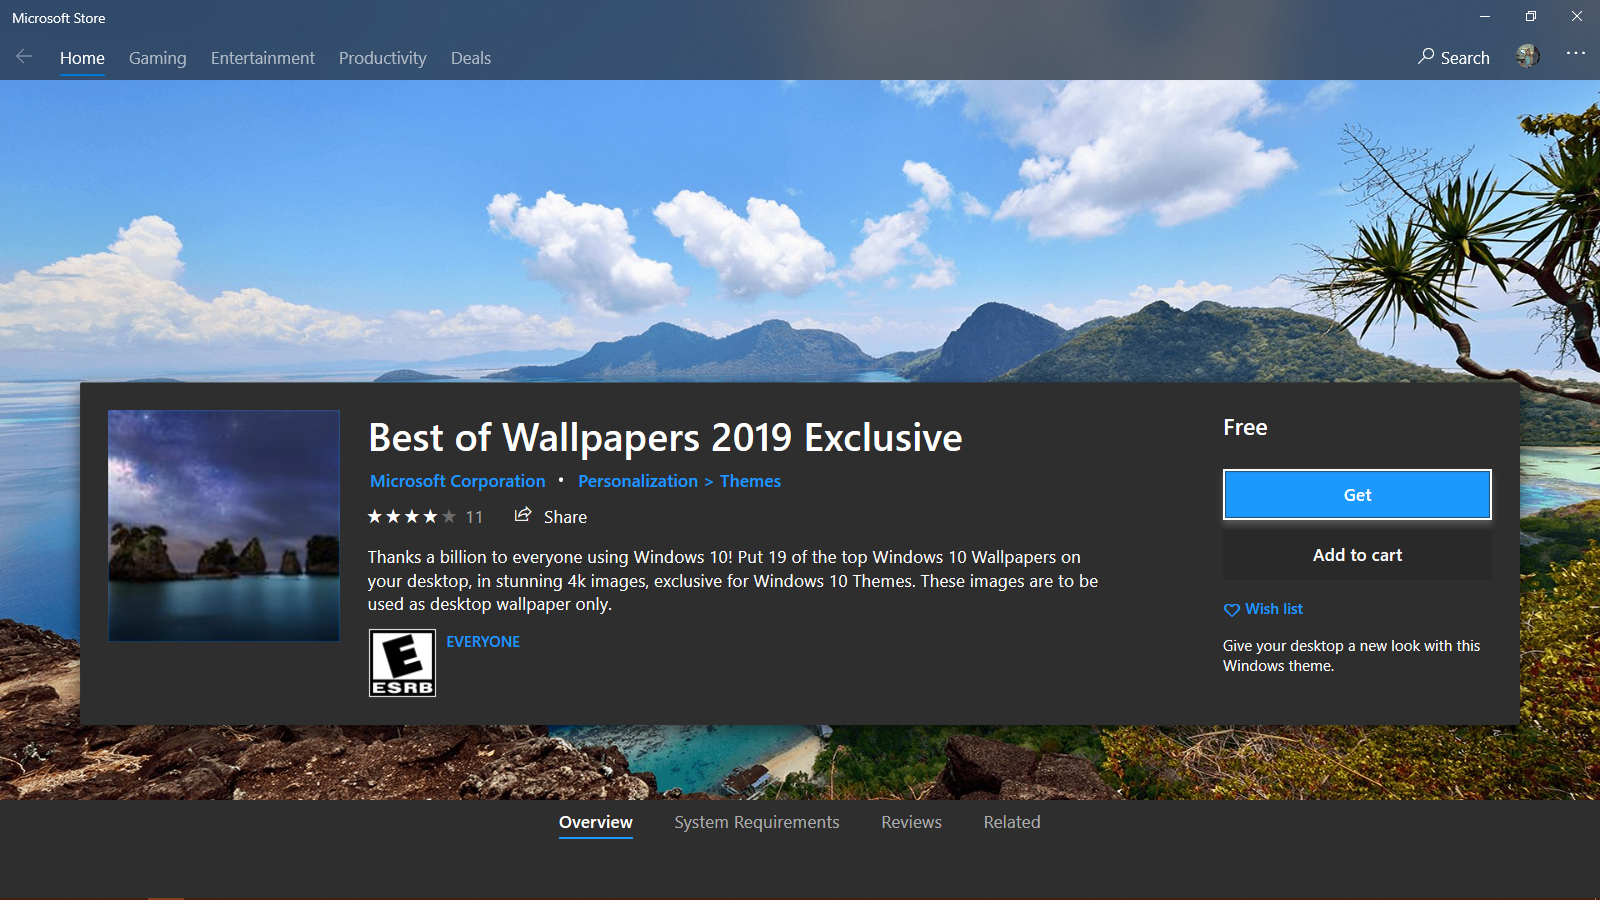The width and height of the screenshot is (1600, 900).
Task: Click Add to cart
Action: (1357, 555)
